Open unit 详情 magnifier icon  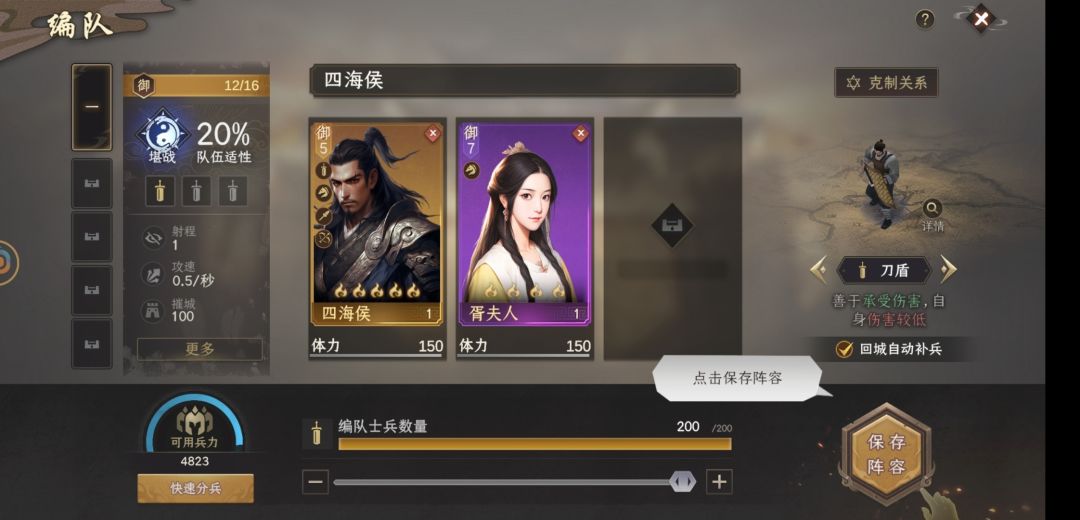pos(933,207)
